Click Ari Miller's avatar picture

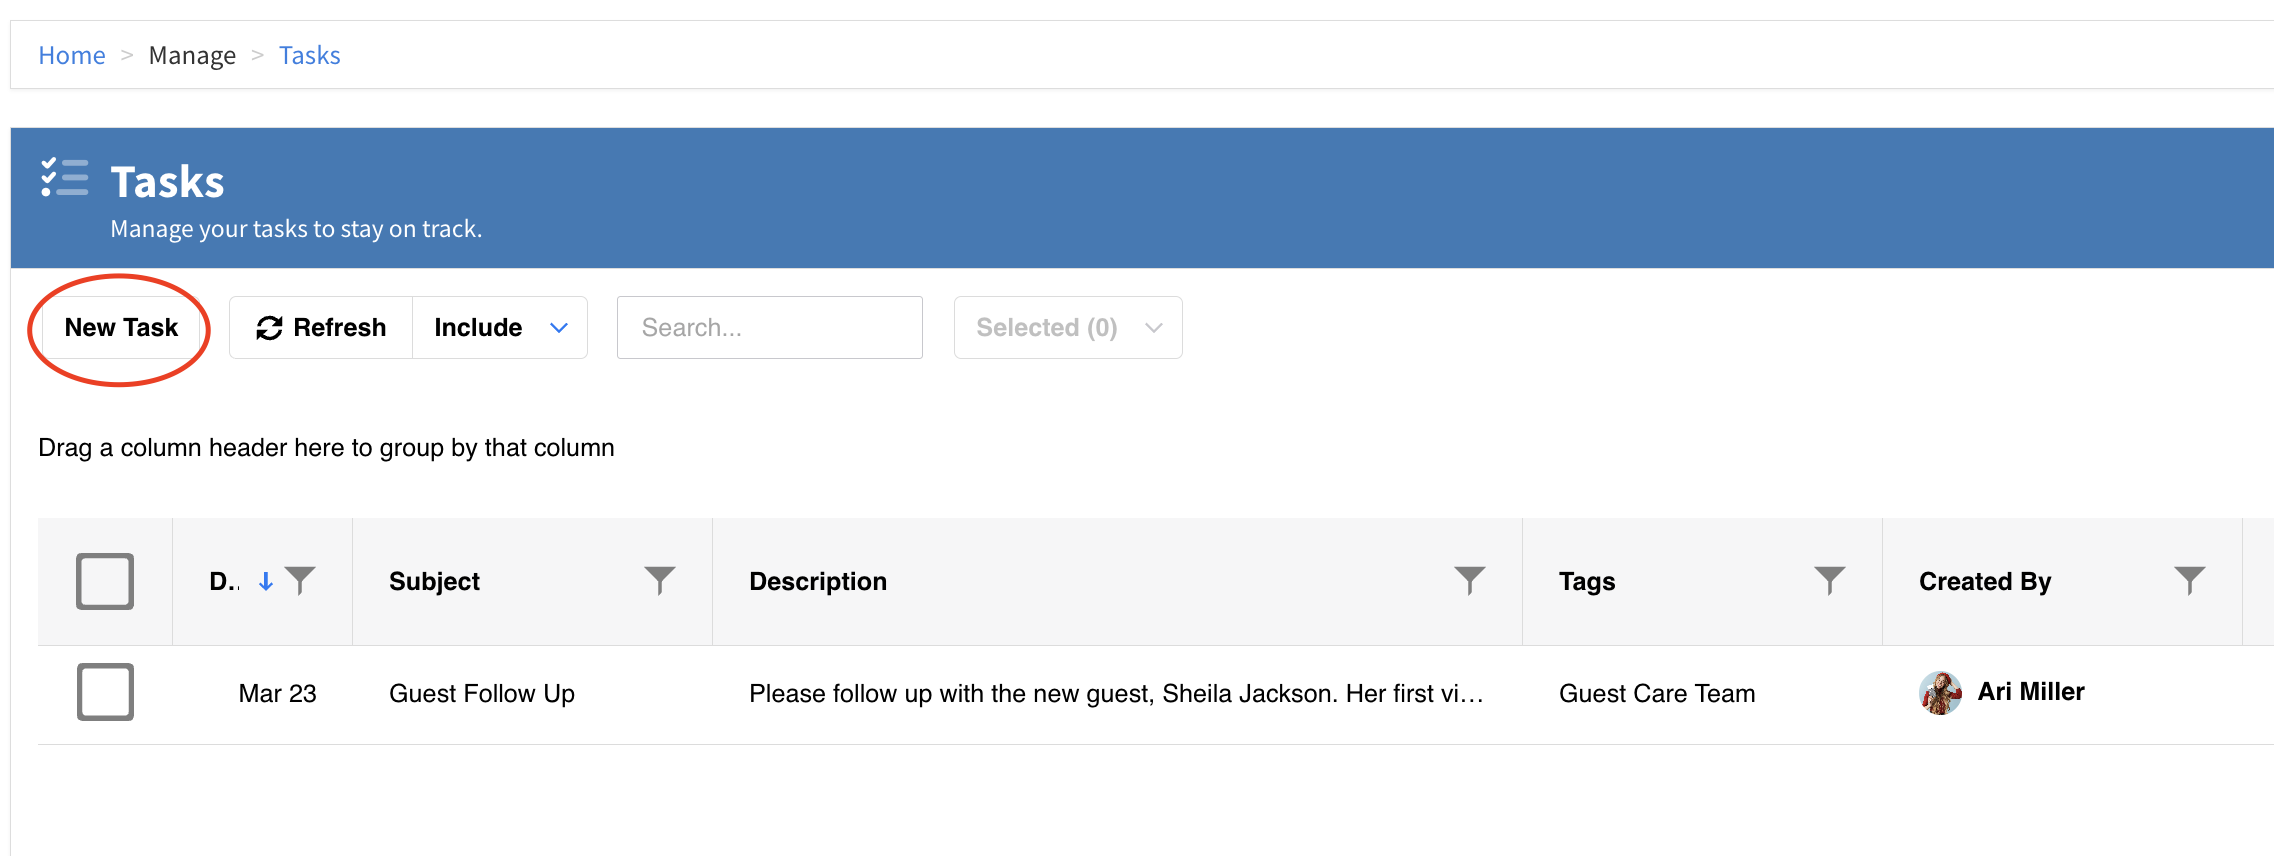tap(1940, 693)
